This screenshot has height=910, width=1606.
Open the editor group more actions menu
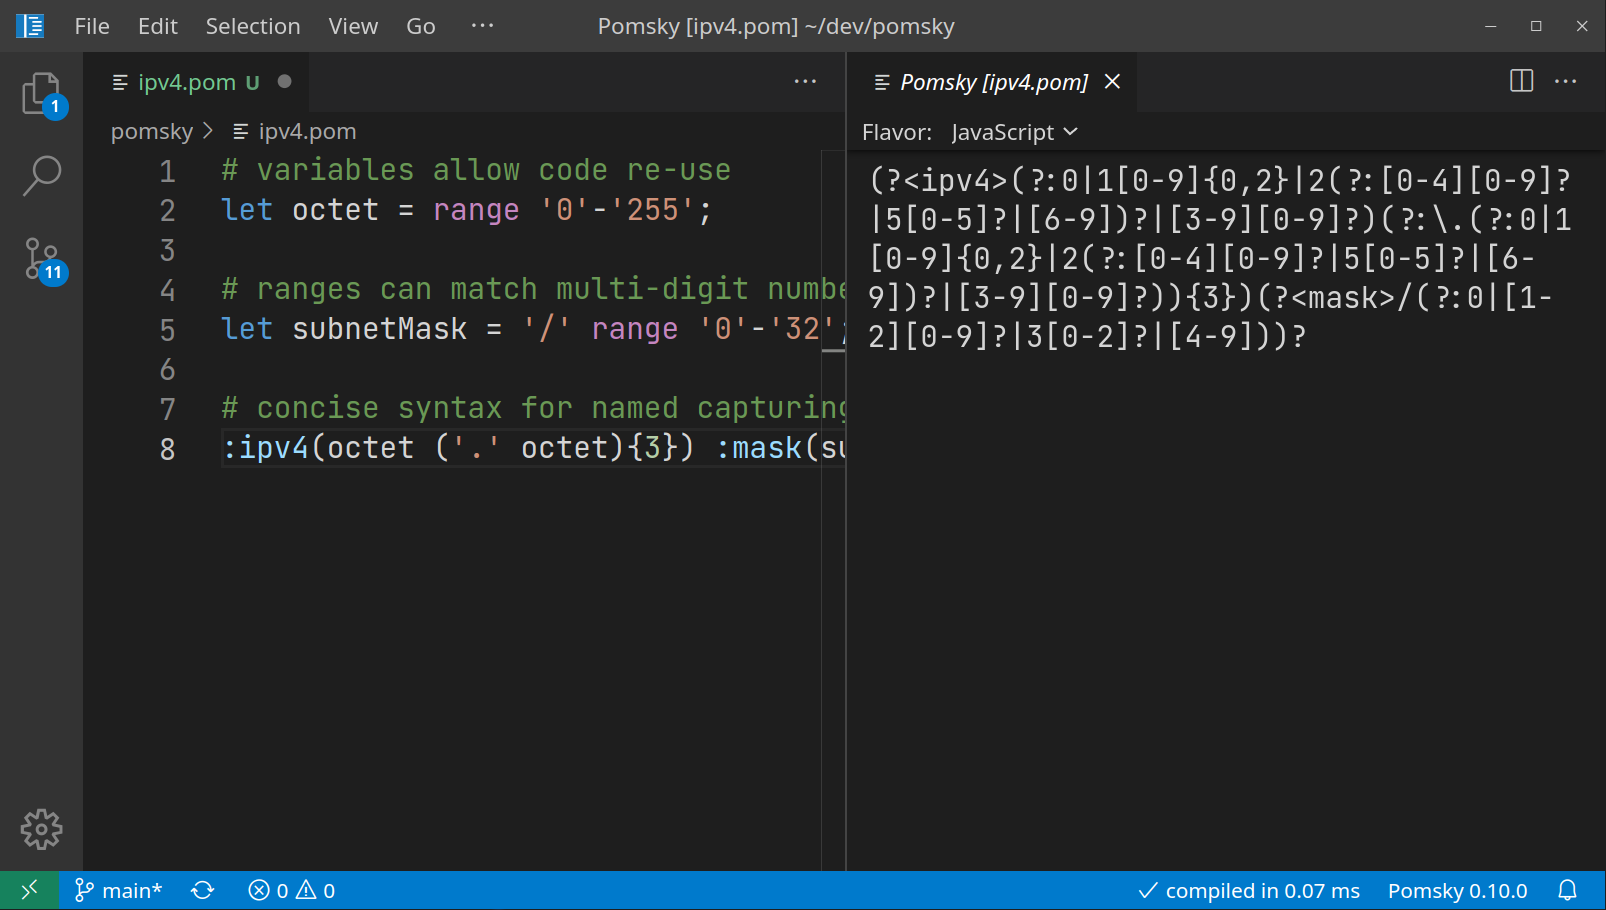805,81
